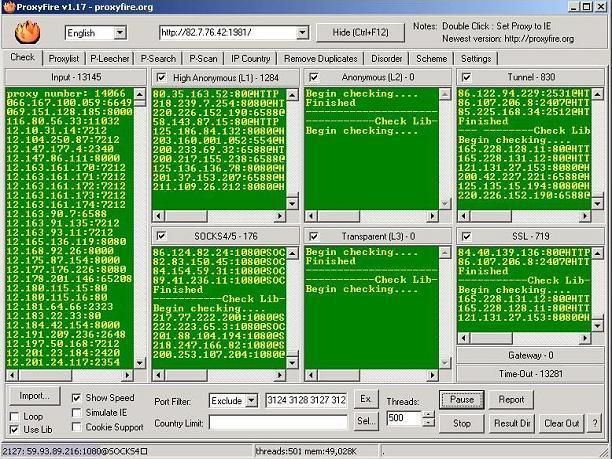Open the Scheme tab
Viewport: 612px width, 459px height.
click(431, 59)
